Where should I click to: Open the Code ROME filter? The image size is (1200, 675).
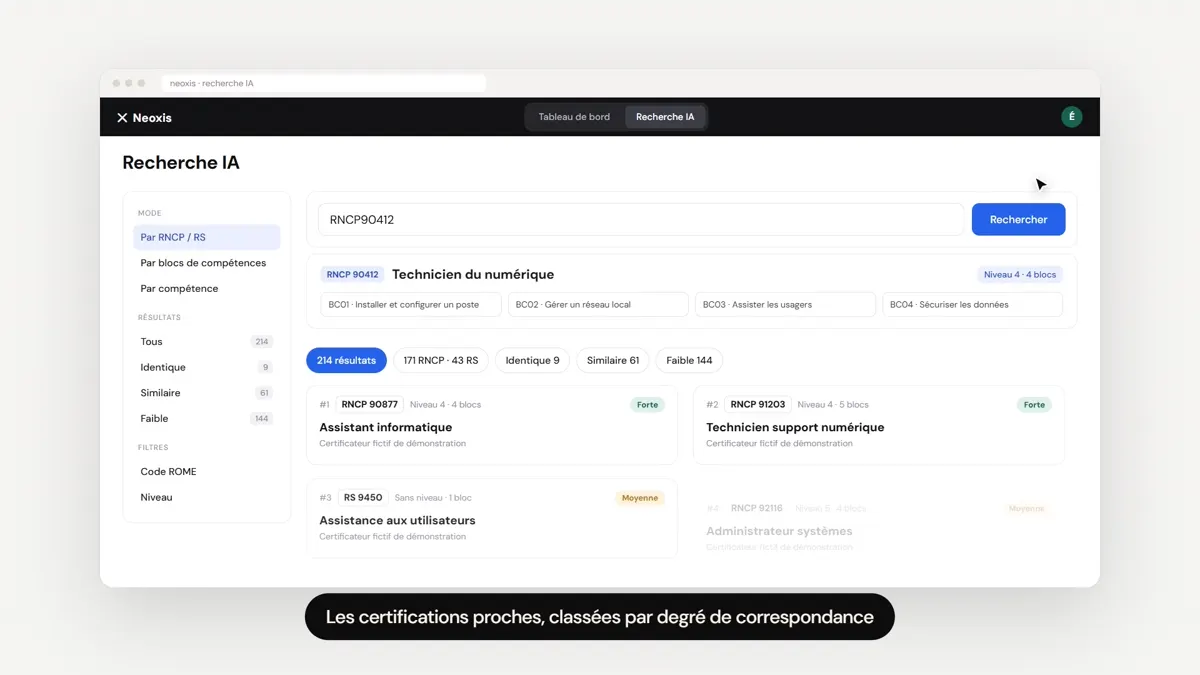207,472
